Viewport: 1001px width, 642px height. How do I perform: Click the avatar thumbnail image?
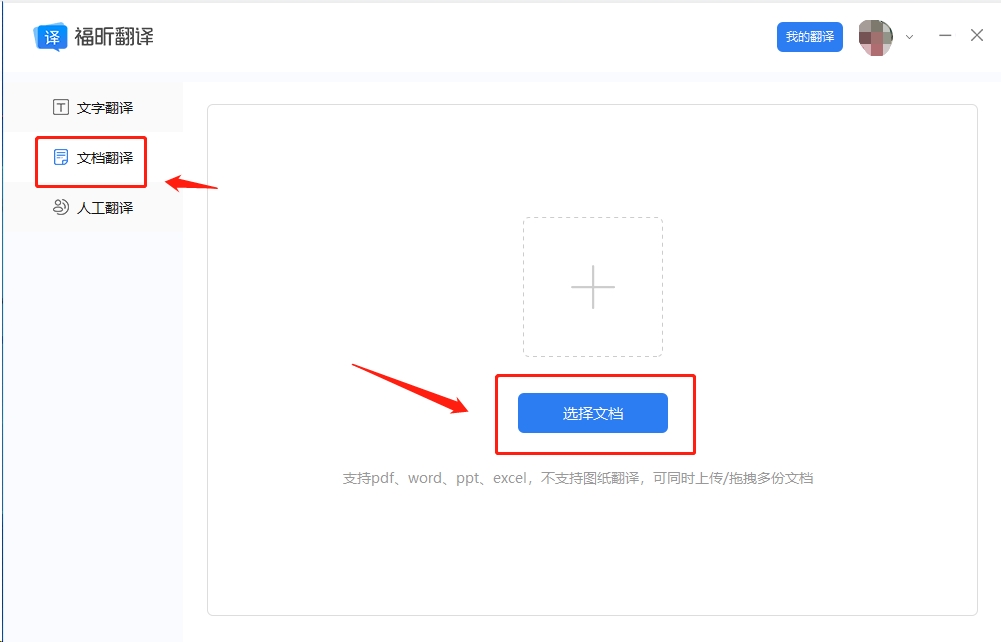[x=876, y=37]
